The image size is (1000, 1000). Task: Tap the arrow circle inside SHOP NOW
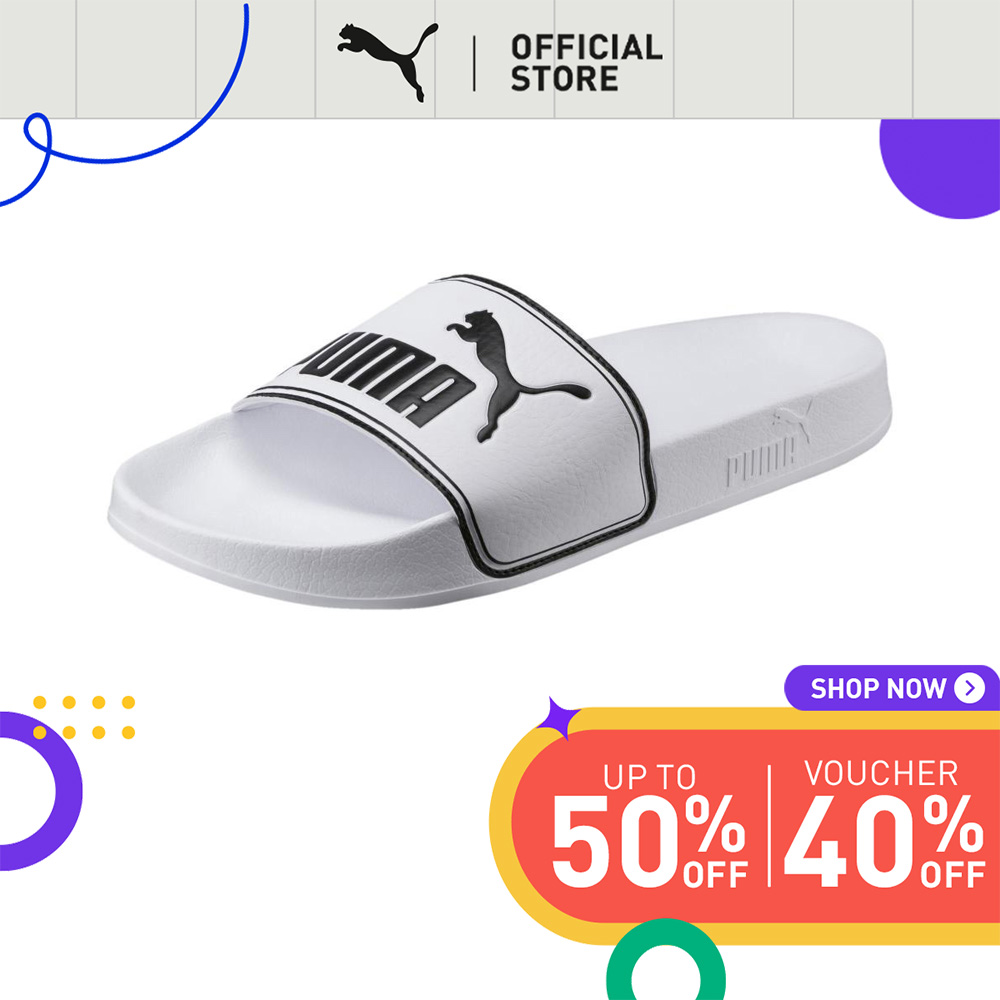[x=969, y=688]
